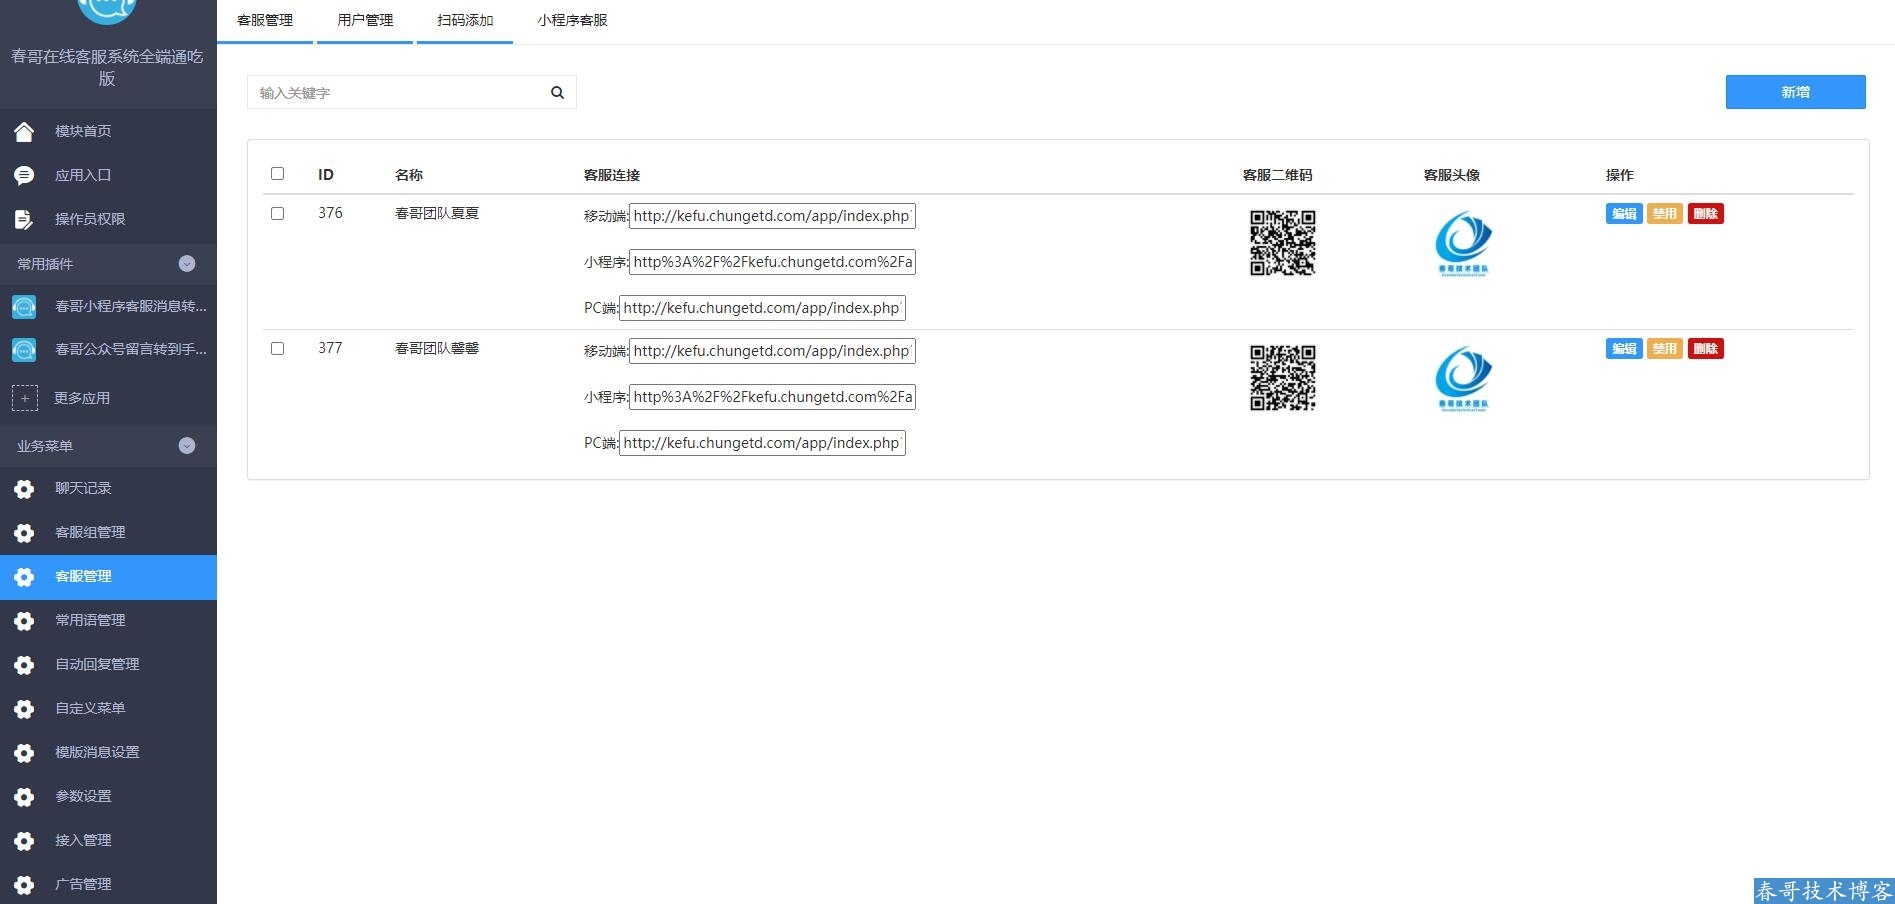View the QR code for ID 376
The height and width of the screenshot is (904, 1895).
click(x=1282, y=243)
